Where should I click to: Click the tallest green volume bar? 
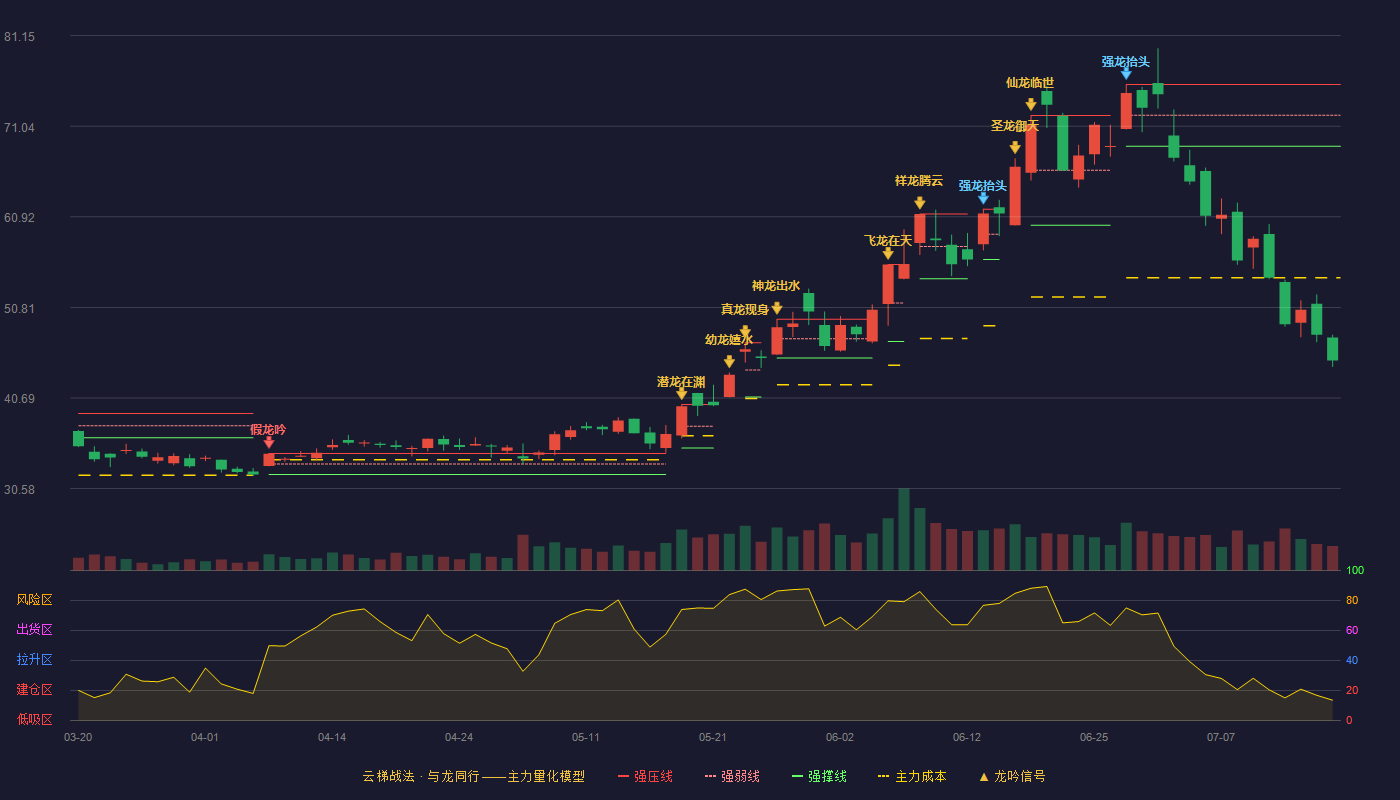point(904,529)
